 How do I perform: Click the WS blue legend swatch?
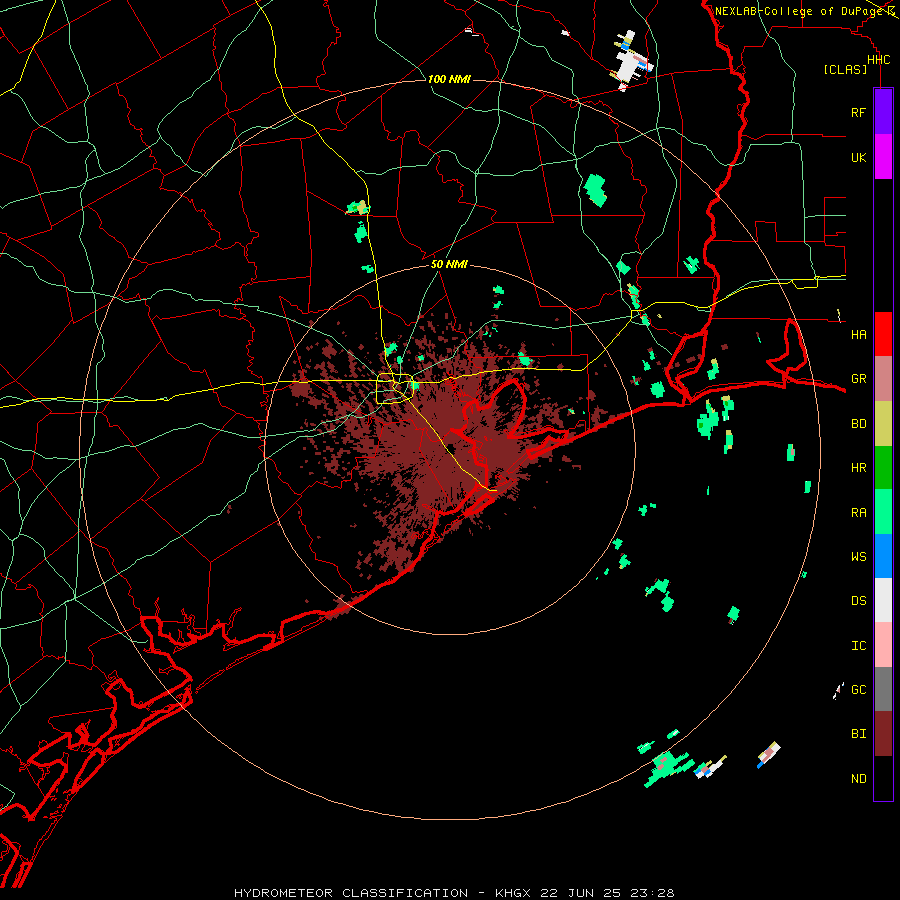click(x=883, y=556)
